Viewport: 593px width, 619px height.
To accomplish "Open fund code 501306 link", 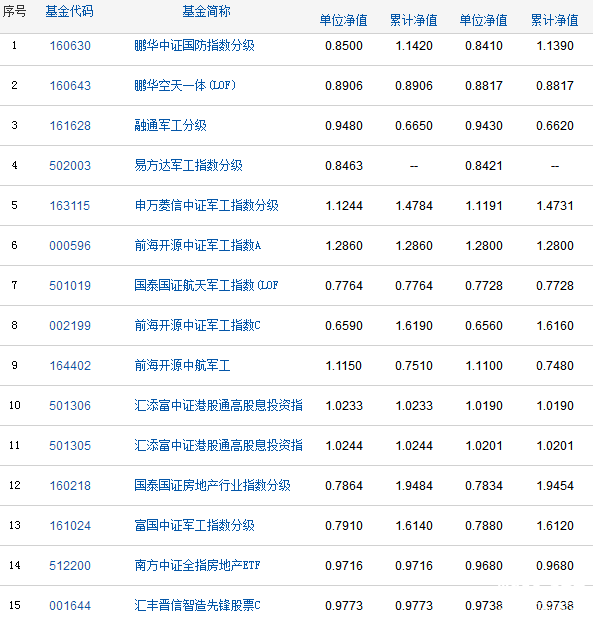I will (70, 406).
